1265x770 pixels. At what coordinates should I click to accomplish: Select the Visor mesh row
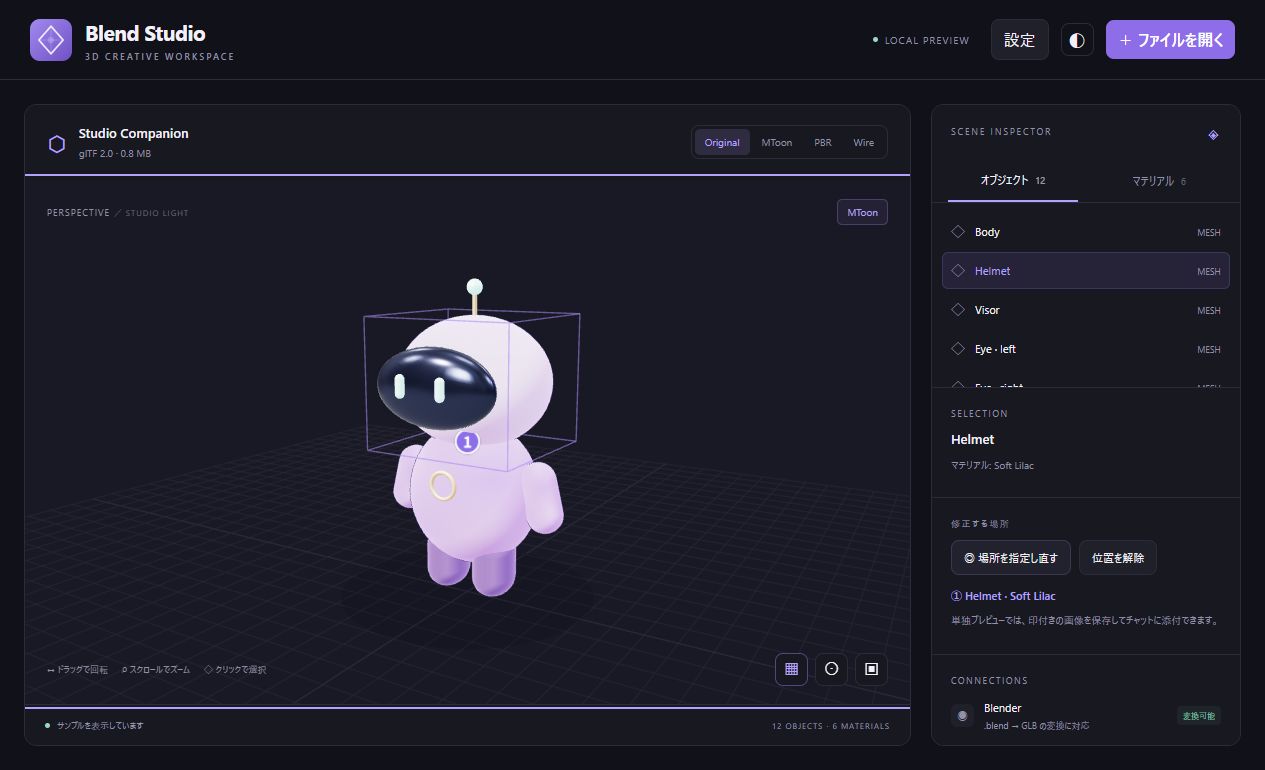pyautogui.click(x=1086, y=310)
